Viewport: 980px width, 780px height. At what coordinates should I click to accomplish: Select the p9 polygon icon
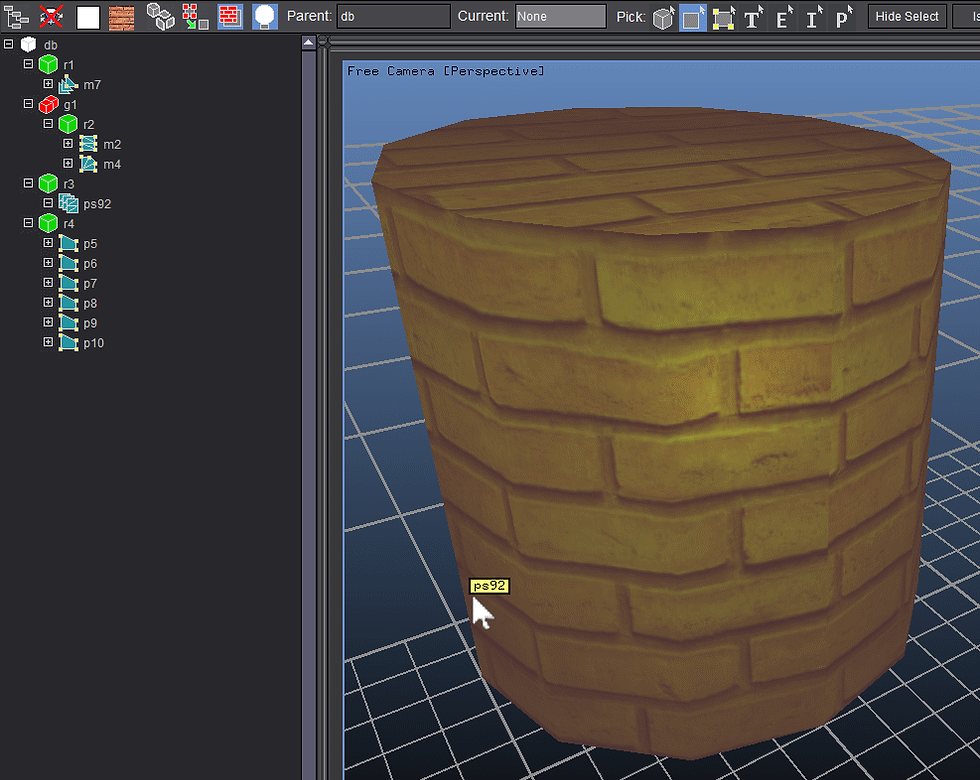pos(68,323)
